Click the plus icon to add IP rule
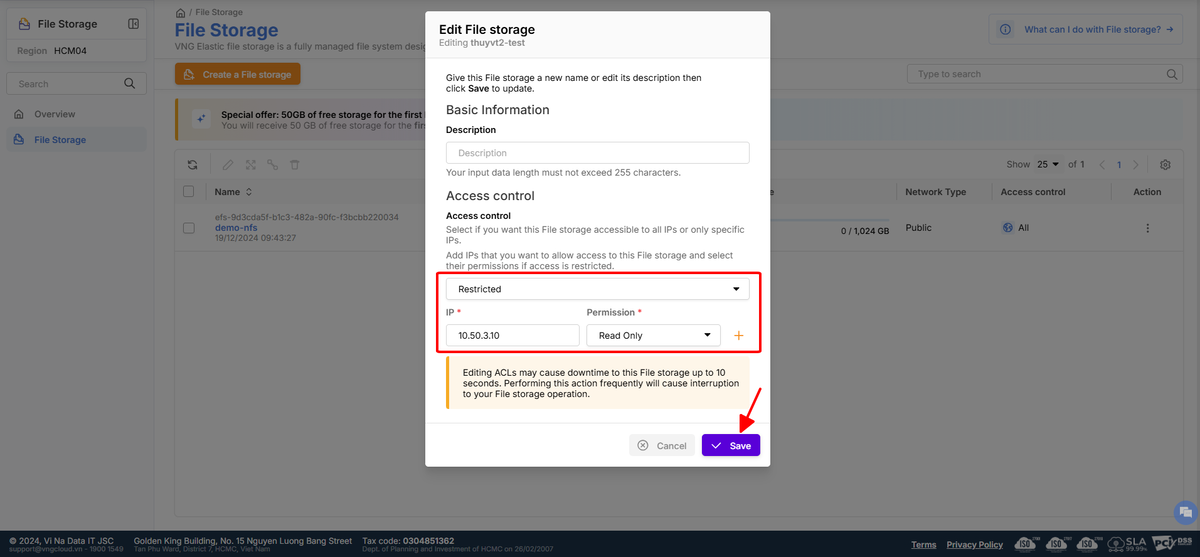Screen dimensions: 1200x557 coord(739,336)
